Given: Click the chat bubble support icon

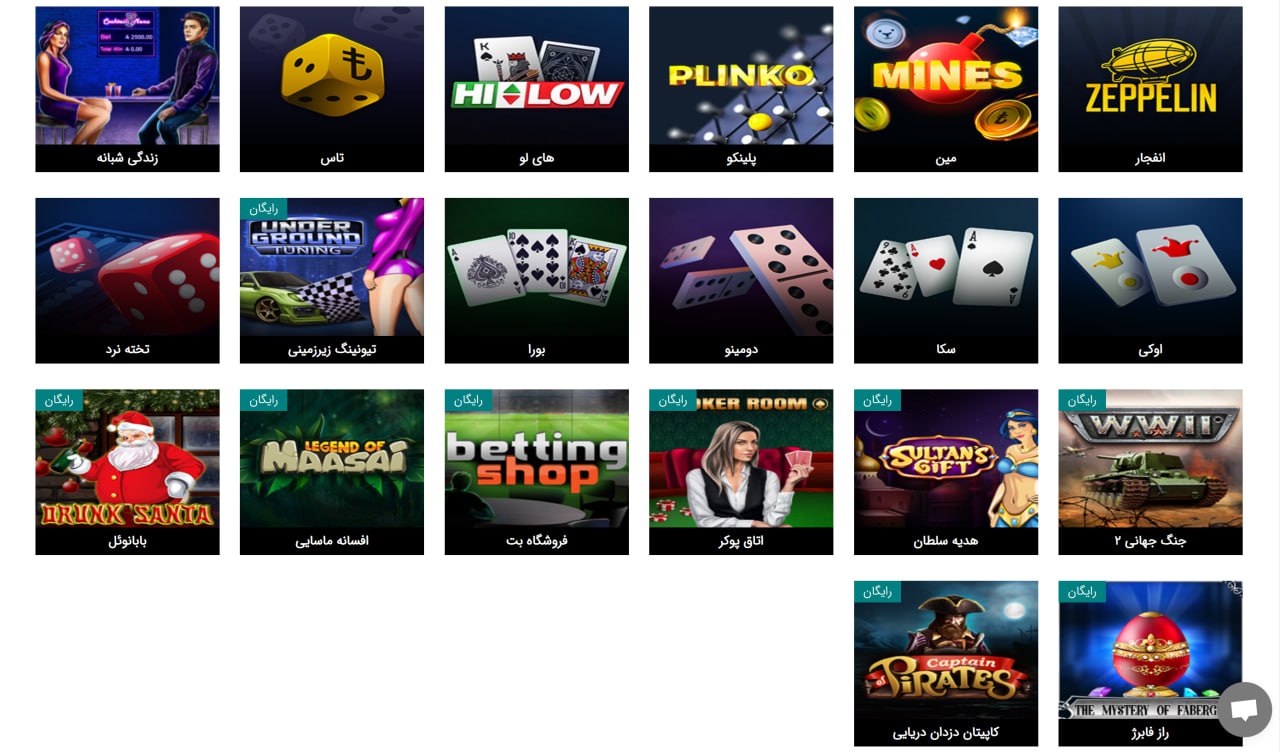Looking at the screenshot, I should coord(1244,710).
